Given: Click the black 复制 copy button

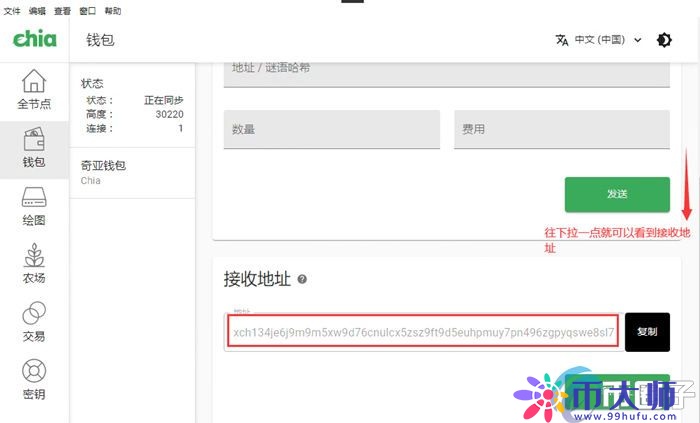Looking at the screenshot, I should [x=647, y=332].
